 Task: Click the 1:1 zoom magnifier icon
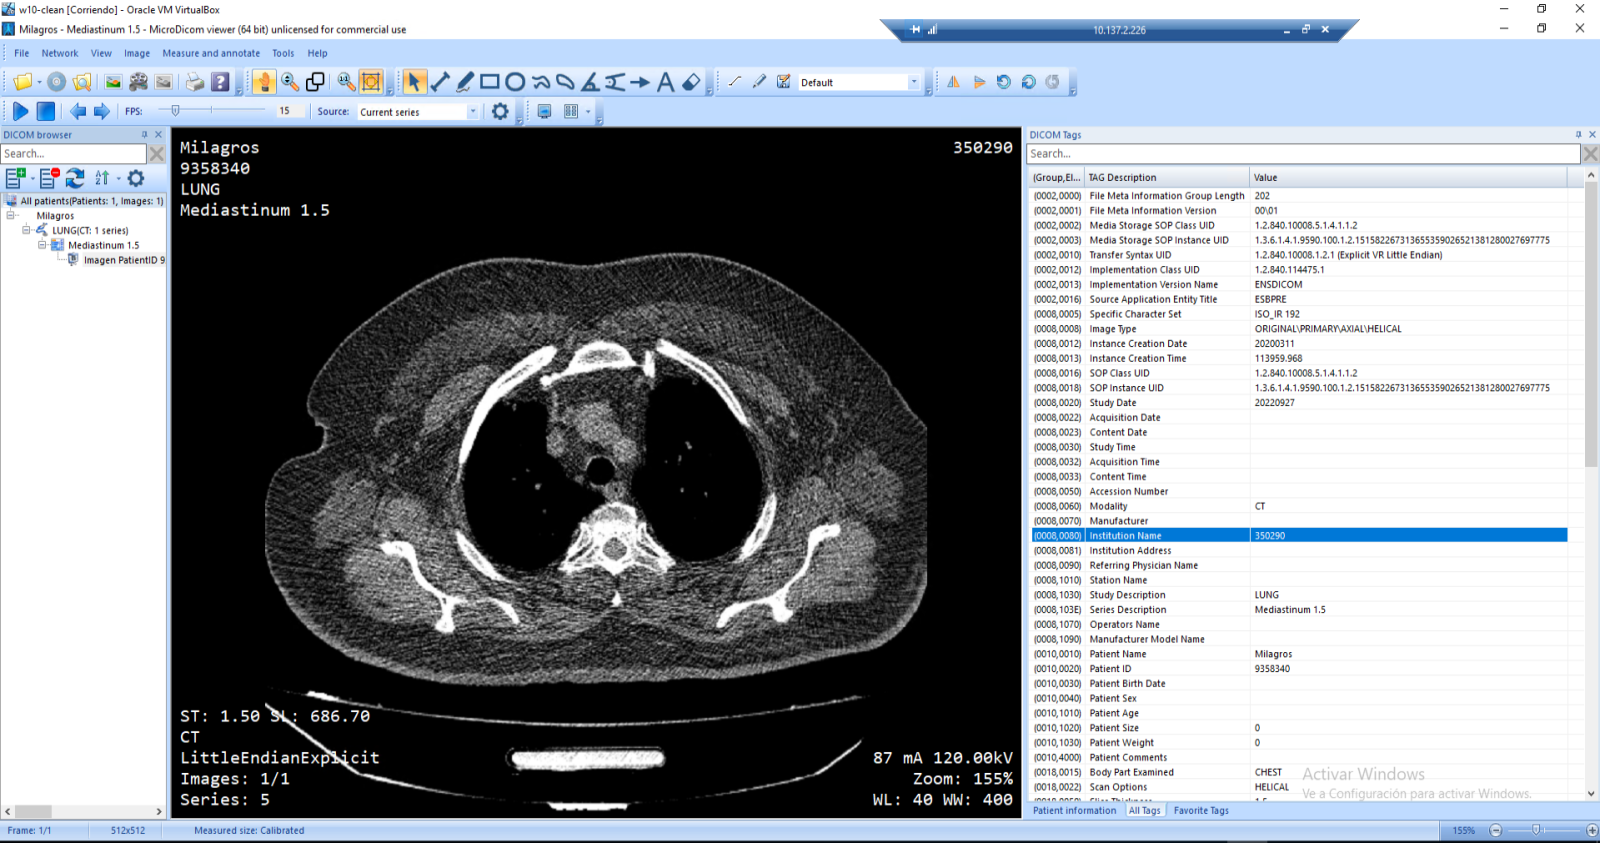click(346, 82)
